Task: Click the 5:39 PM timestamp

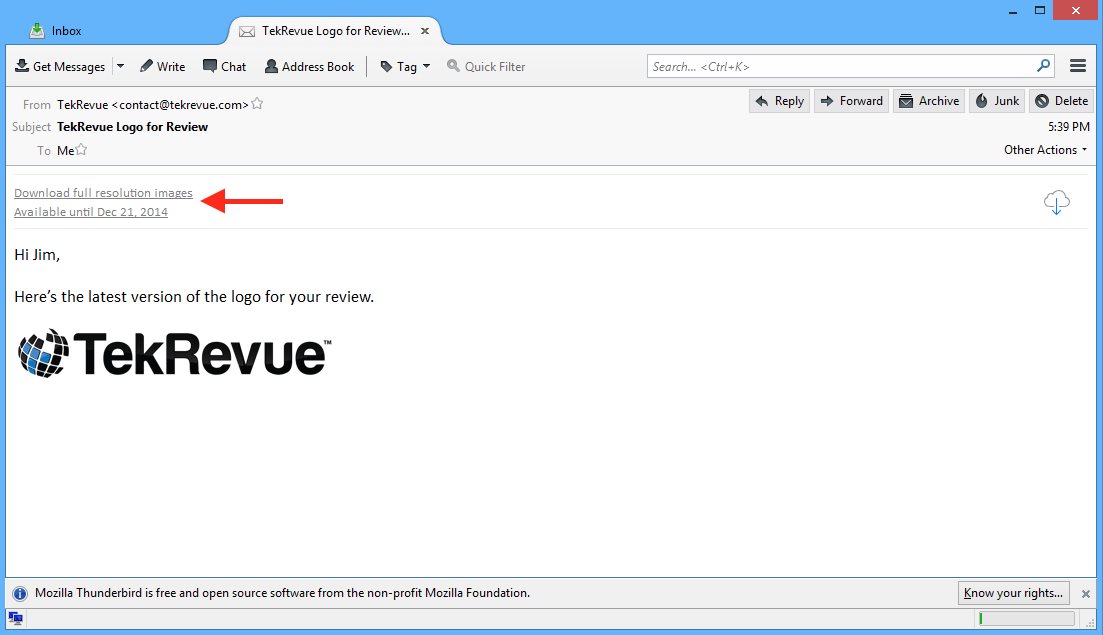Action: [1069, 127]
